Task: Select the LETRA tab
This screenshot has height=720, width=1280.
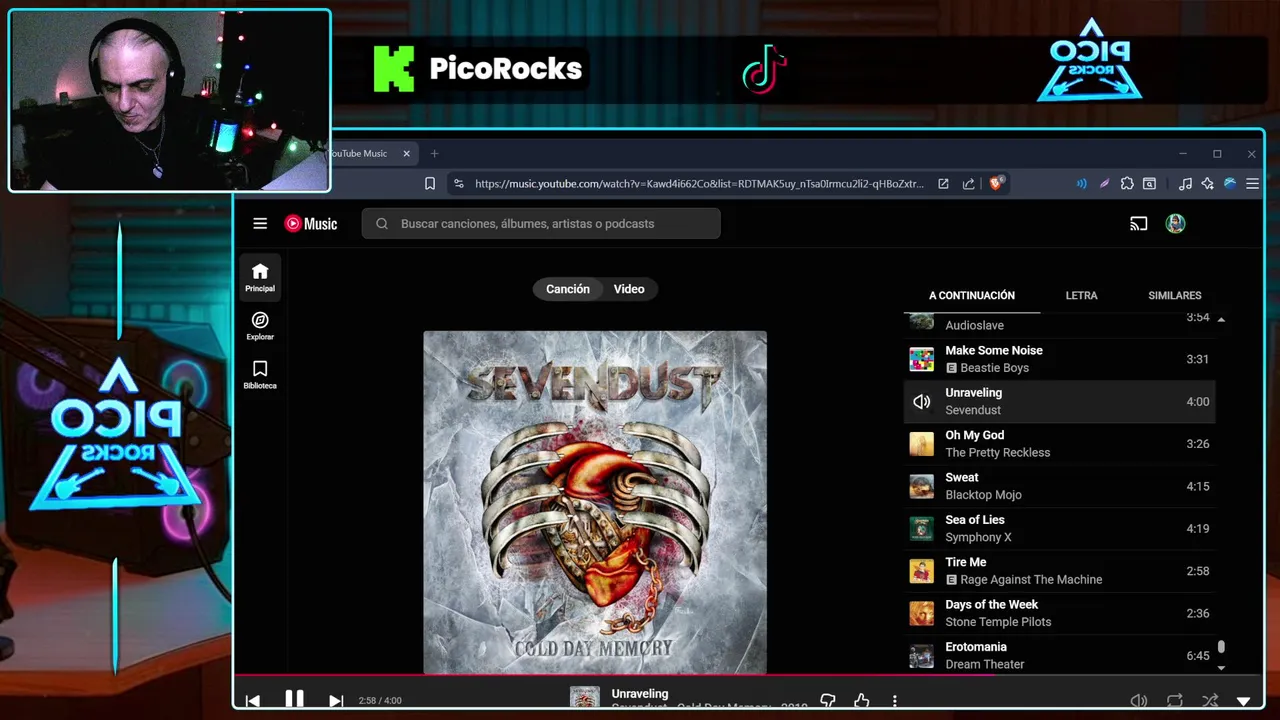Action: tap(1081, 296)
